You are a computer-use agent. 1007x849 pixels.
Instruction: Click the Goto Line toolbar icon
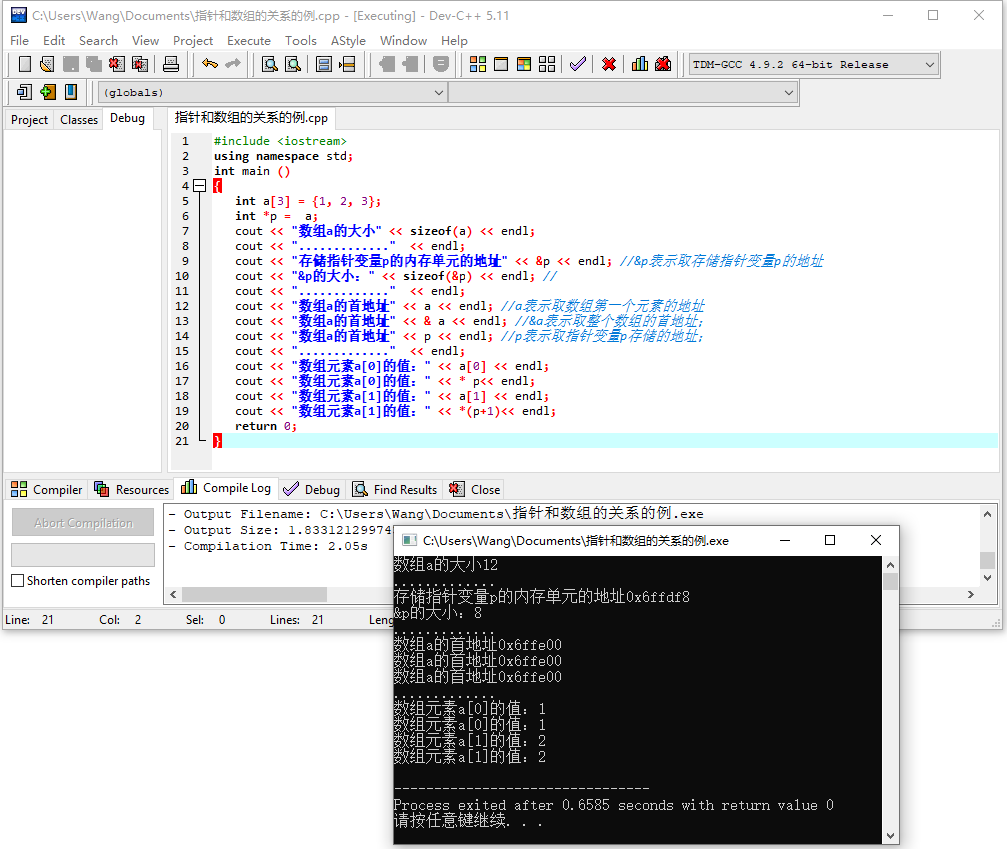[x=347, y=64]
